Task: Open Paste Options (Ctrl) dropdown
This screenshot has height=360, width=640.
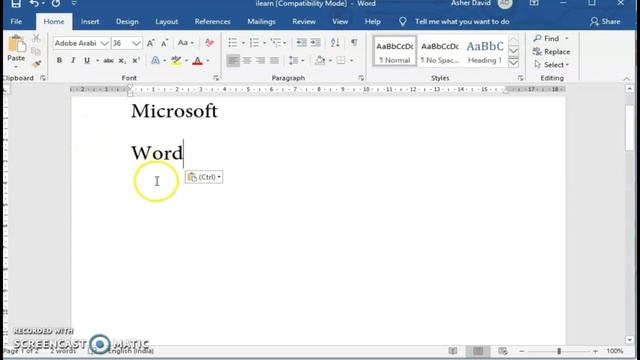Action: [204, 177]
